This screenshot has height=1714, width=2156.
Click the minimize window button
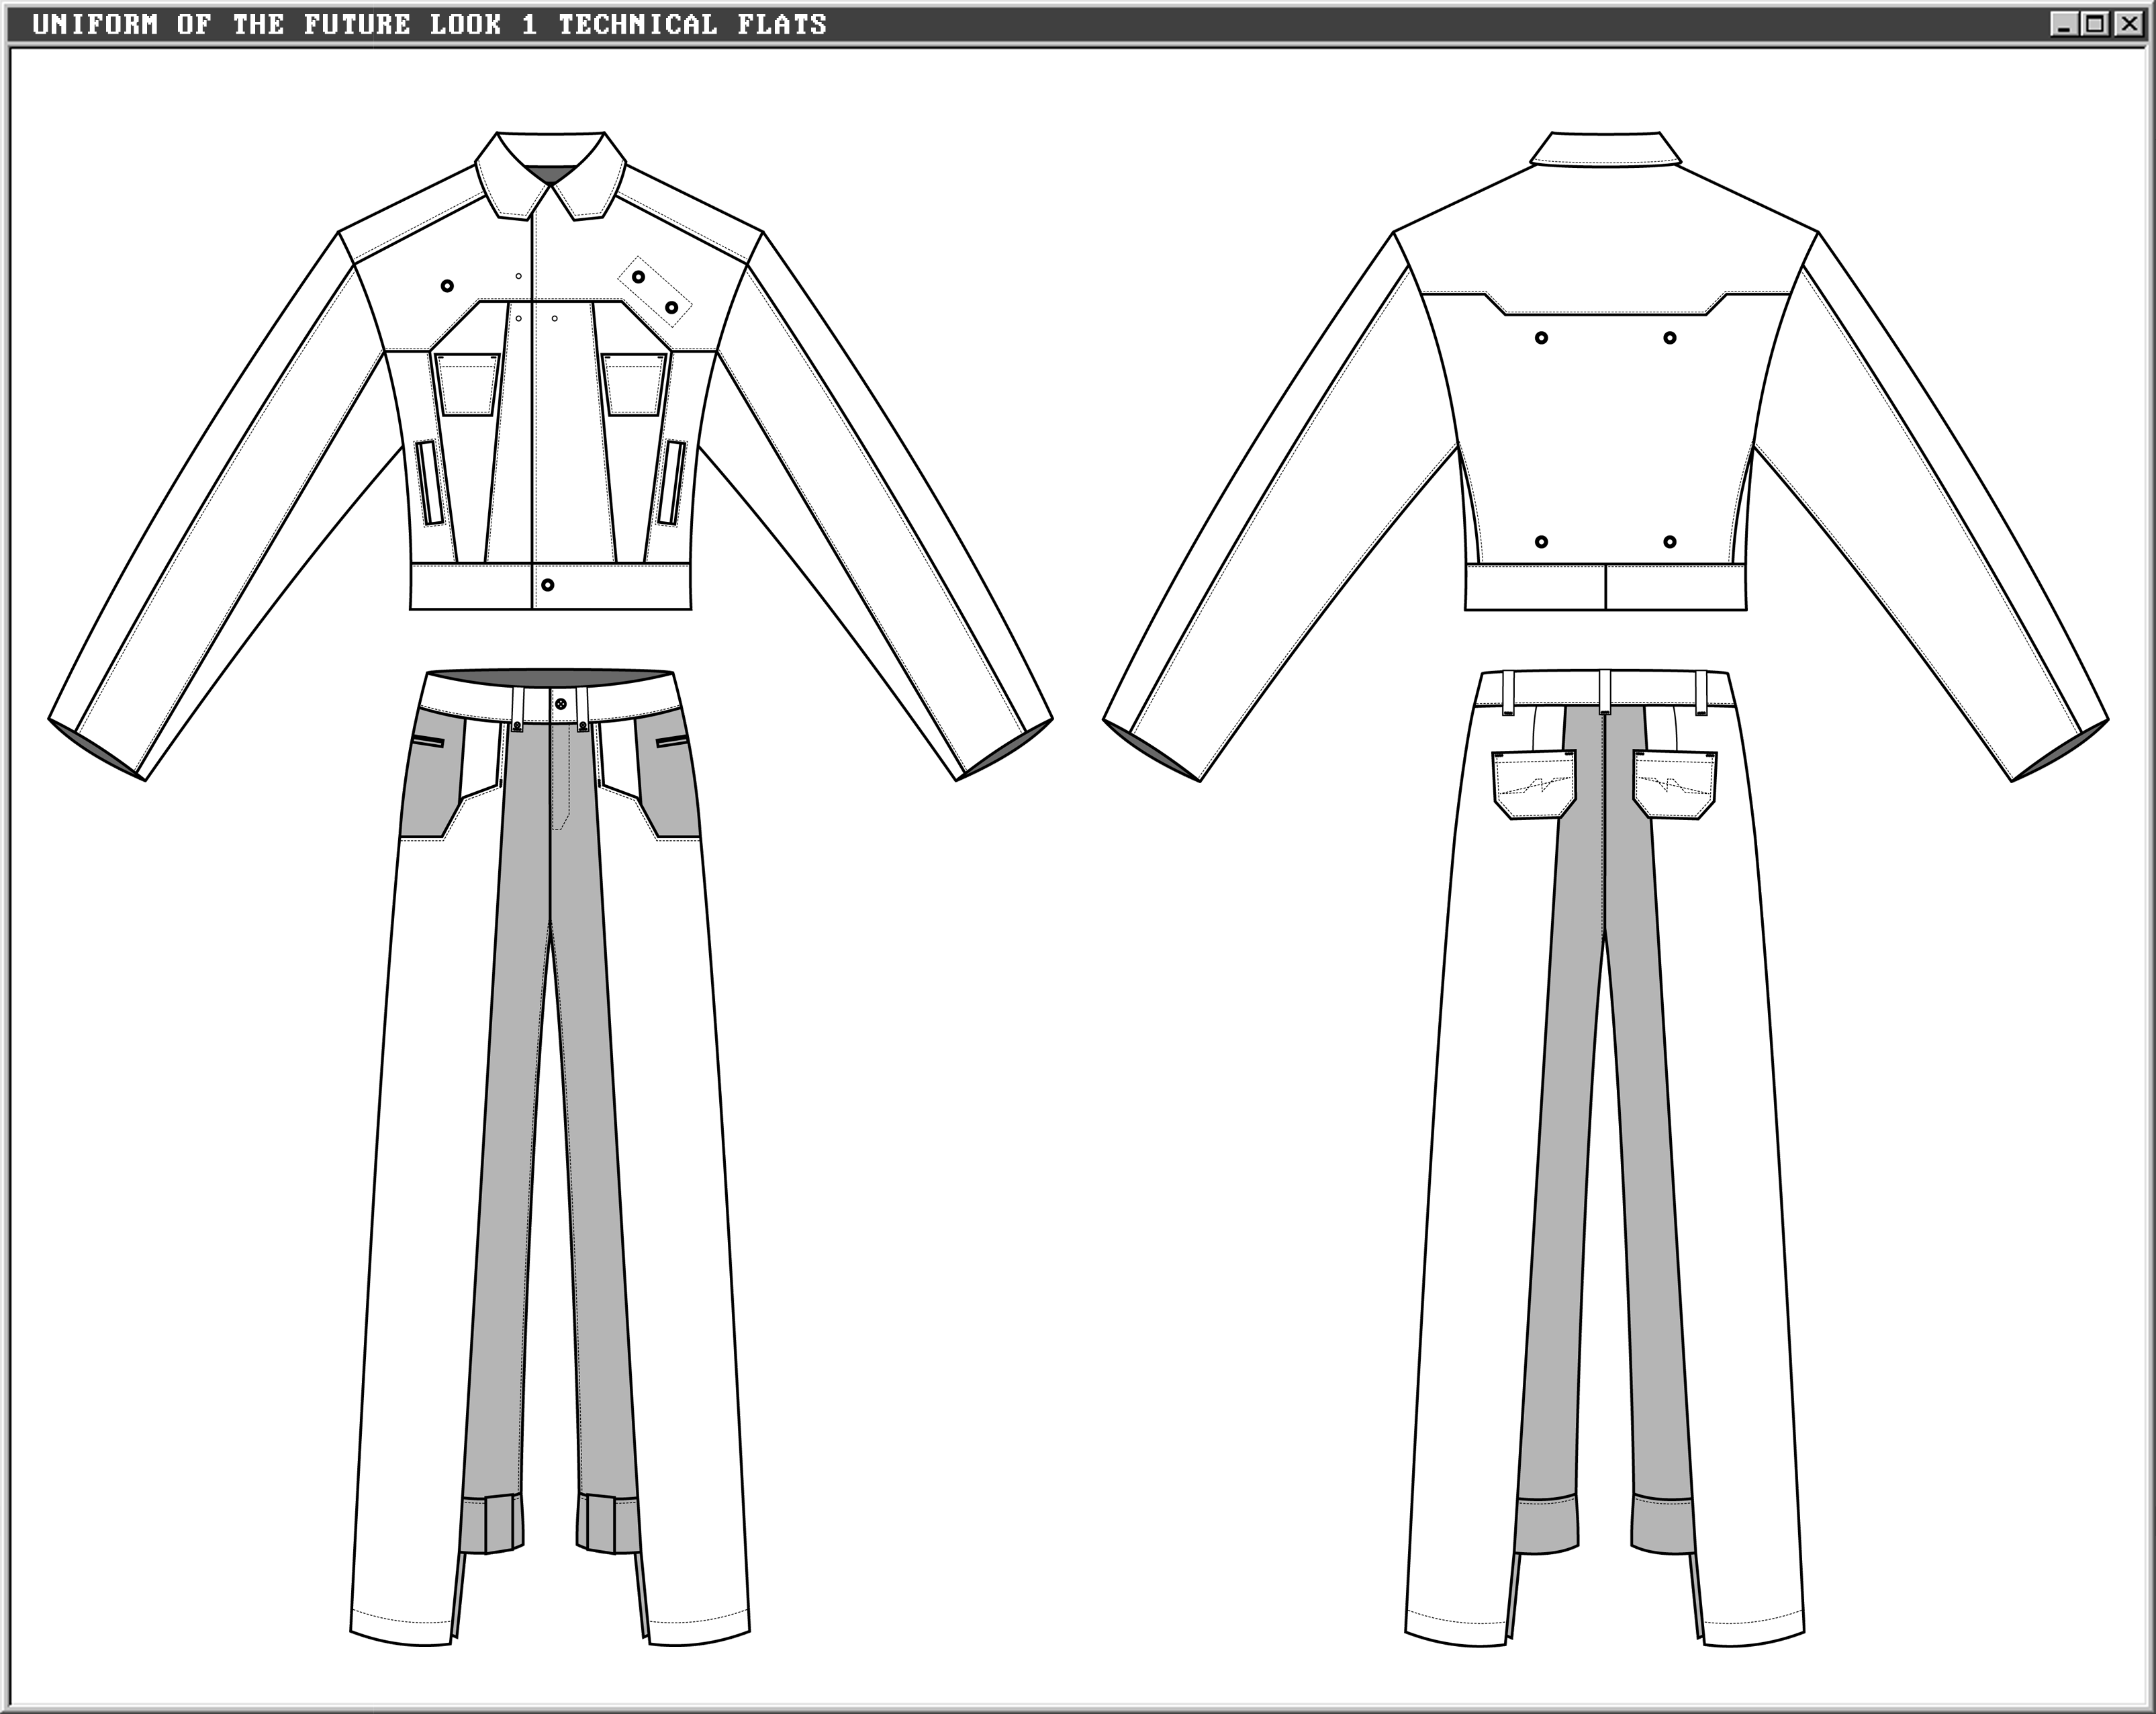pyautogui.click(x=2063, y=24)
